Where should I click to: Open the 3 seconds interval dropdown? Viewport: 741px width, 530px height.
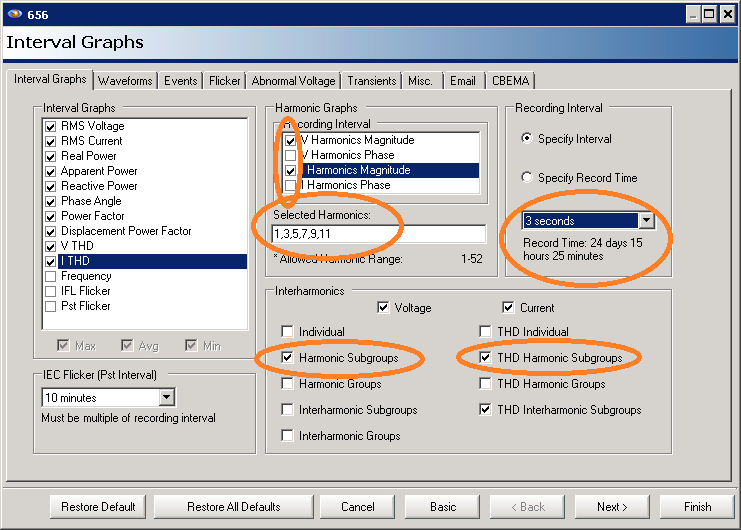646,221
